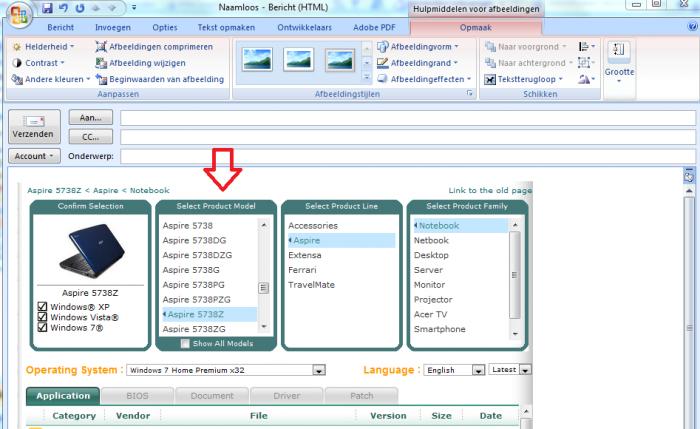Enable the Show All Models checkbox
The image size is (700, 429).
pos(185,343)
